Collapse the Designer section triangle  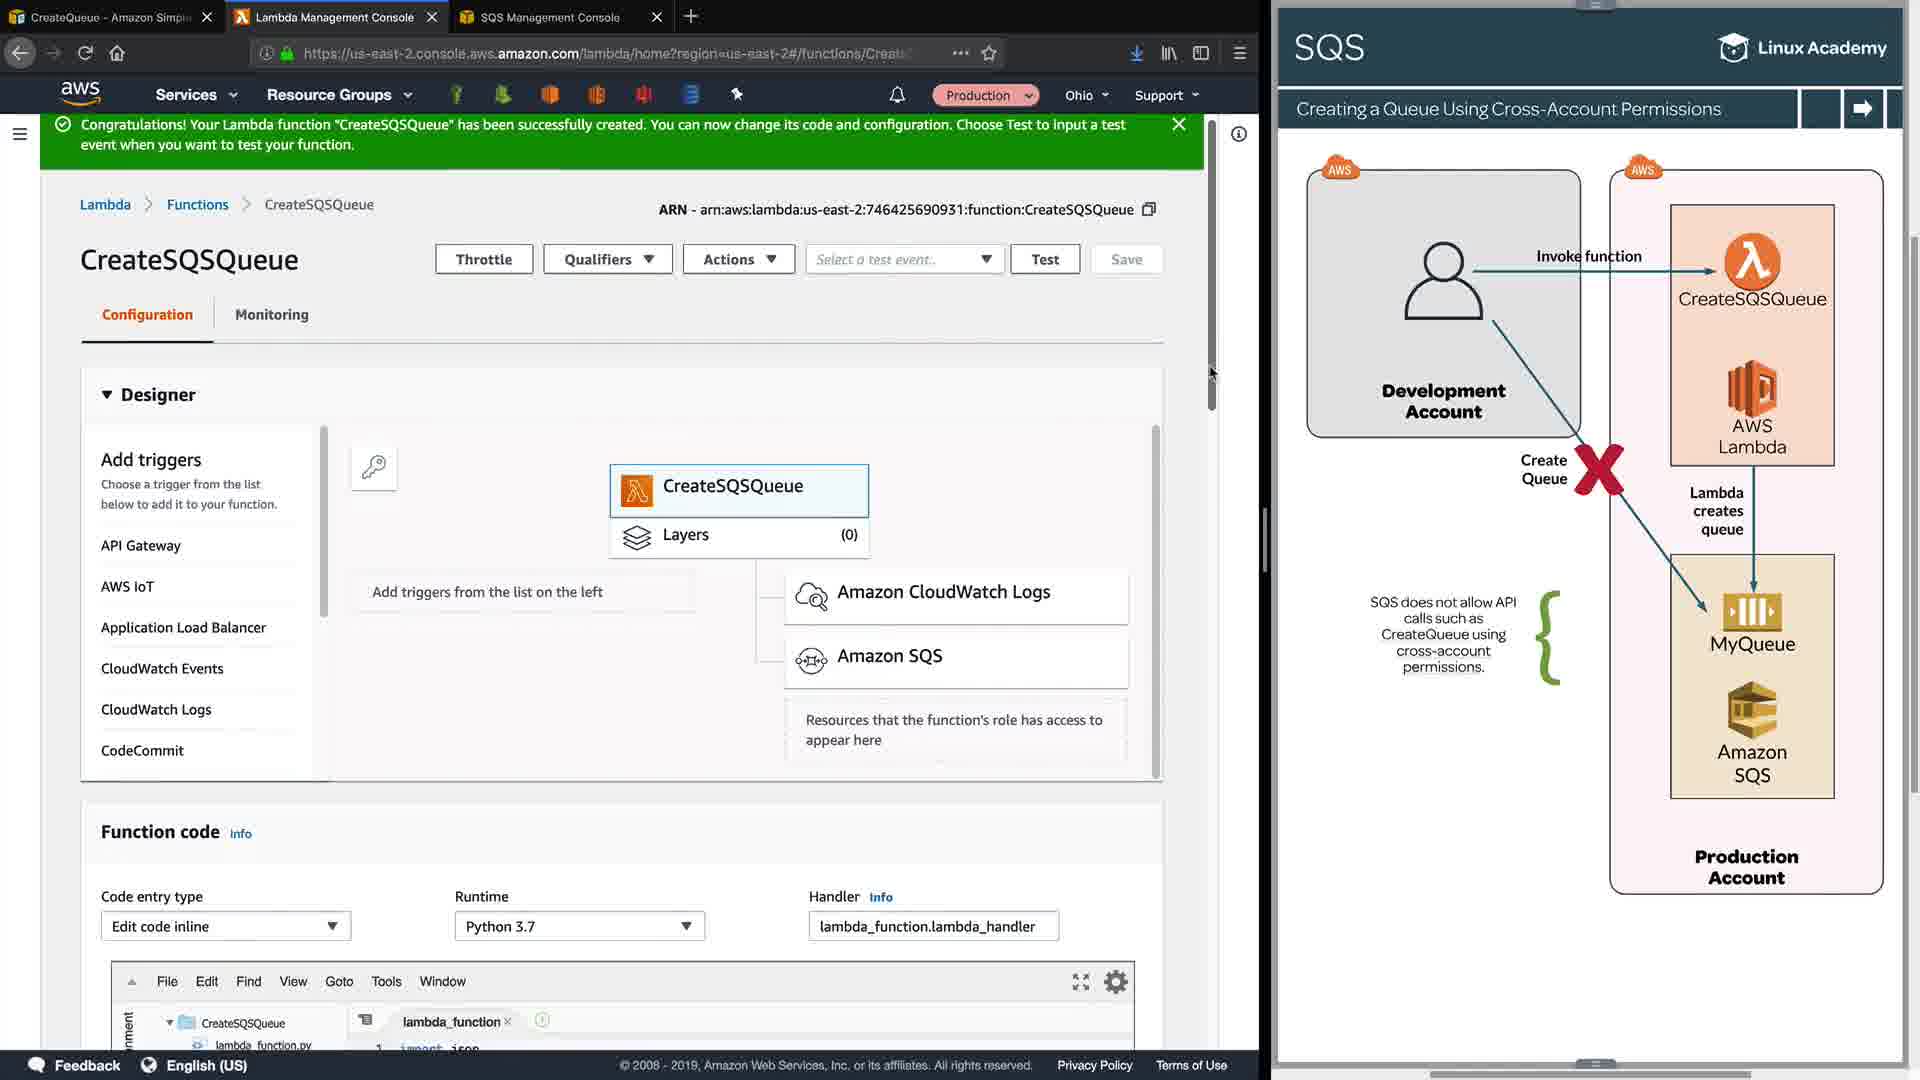tap(107, 395)
